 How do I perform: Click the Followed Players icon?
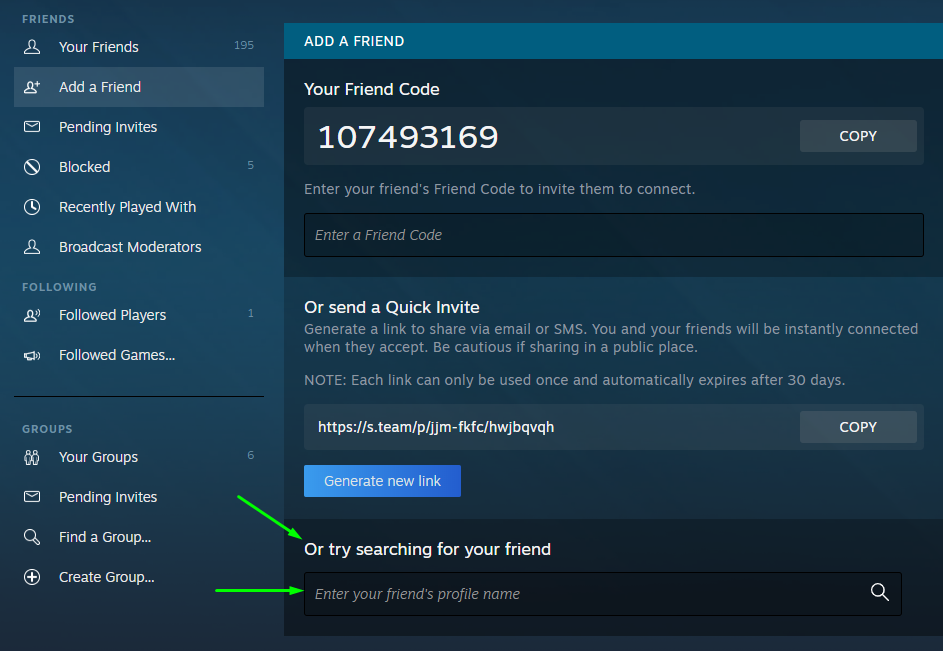(32, 315)
